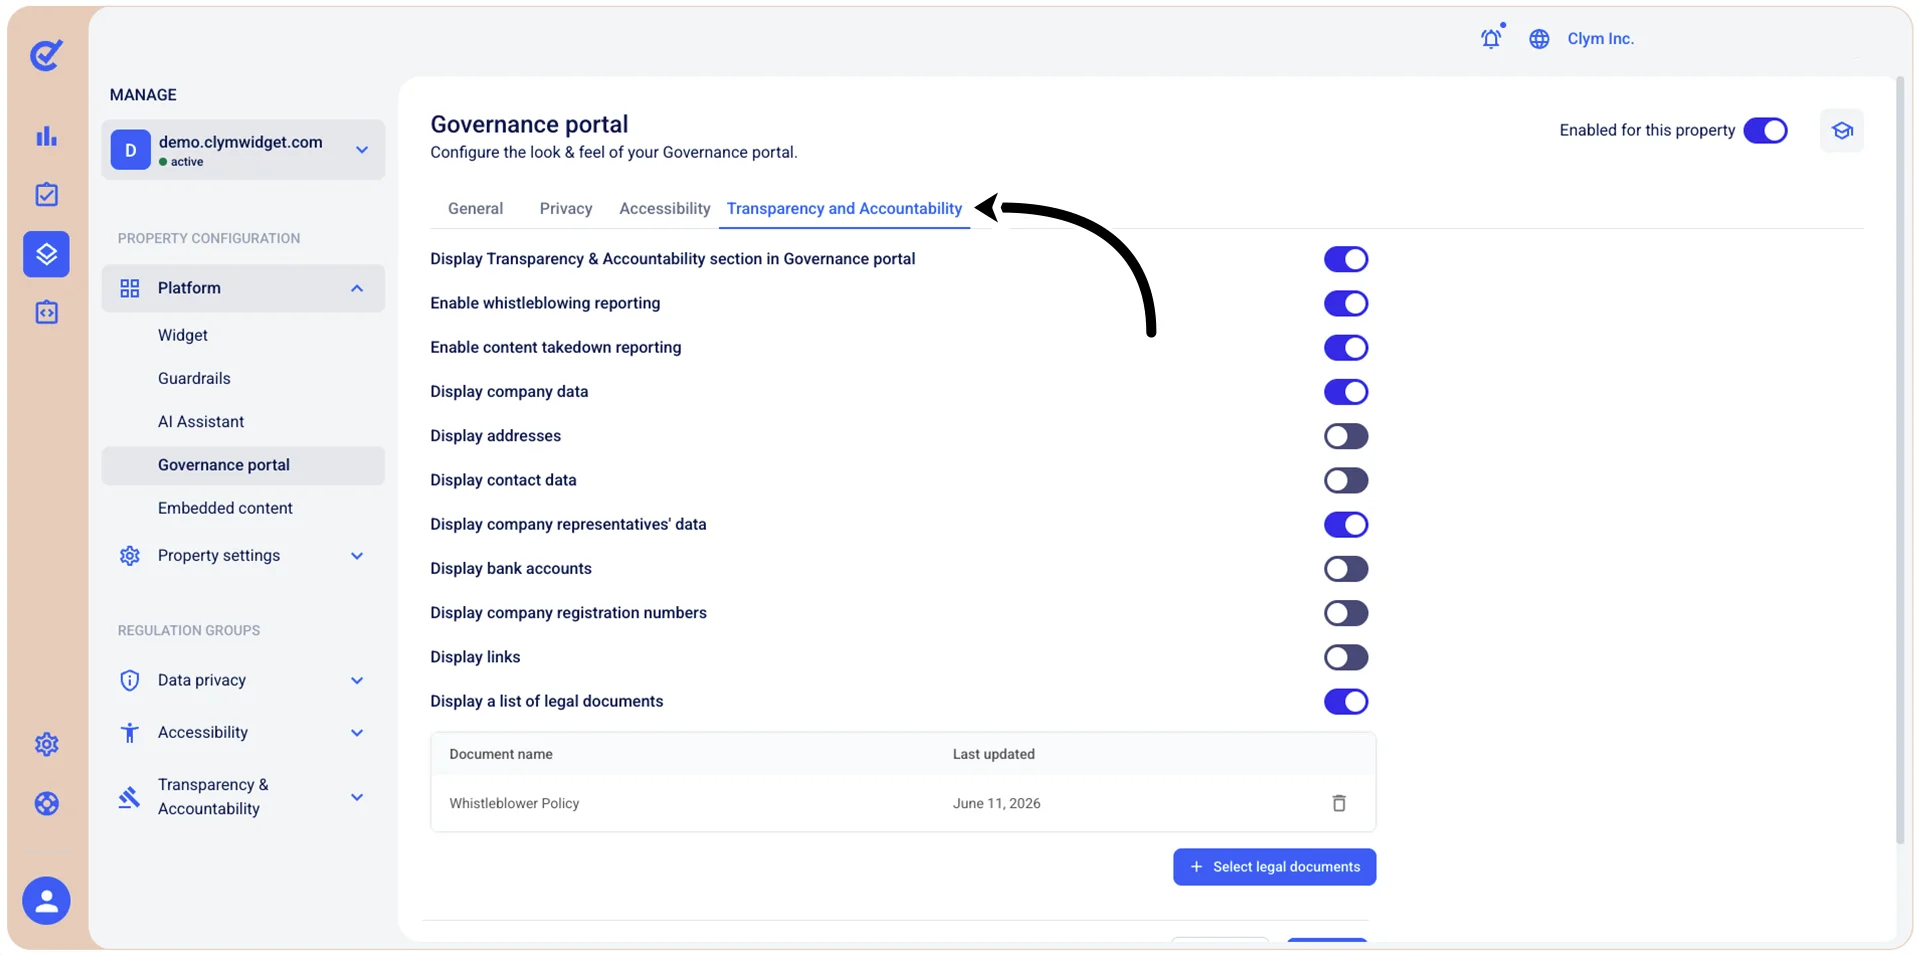Screen dimensions: 1917x955
Task: Switch to the General tab
Action: pyautogui.click(x=475, y=209)
